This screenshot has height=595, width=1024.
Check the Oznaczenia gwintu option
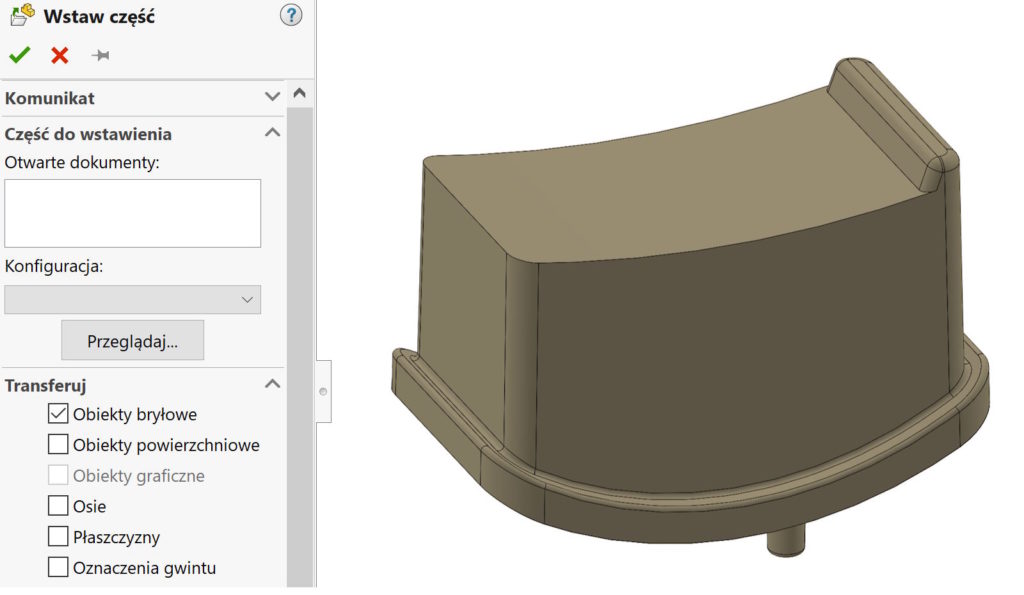tap(58, 569)
